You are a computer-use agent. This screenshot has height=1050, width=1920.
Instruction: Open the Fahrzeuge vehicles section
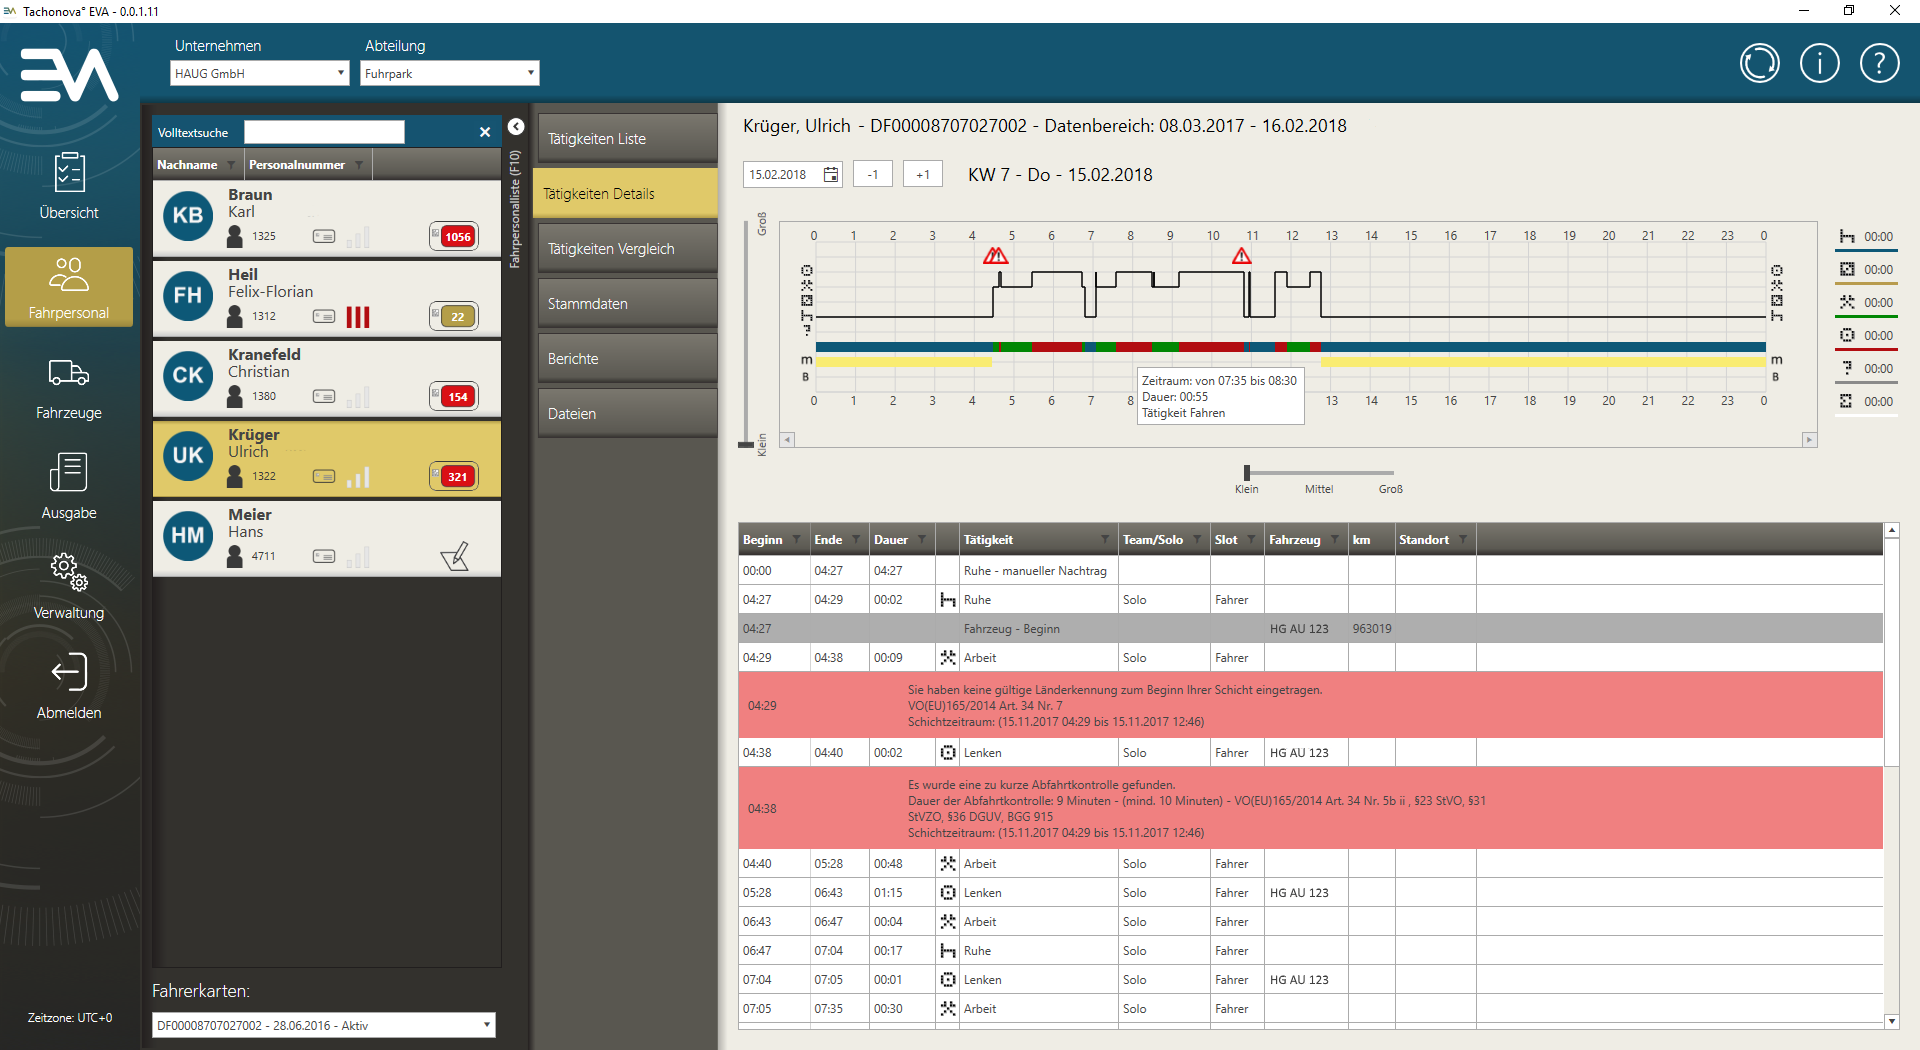click(69, 373)
